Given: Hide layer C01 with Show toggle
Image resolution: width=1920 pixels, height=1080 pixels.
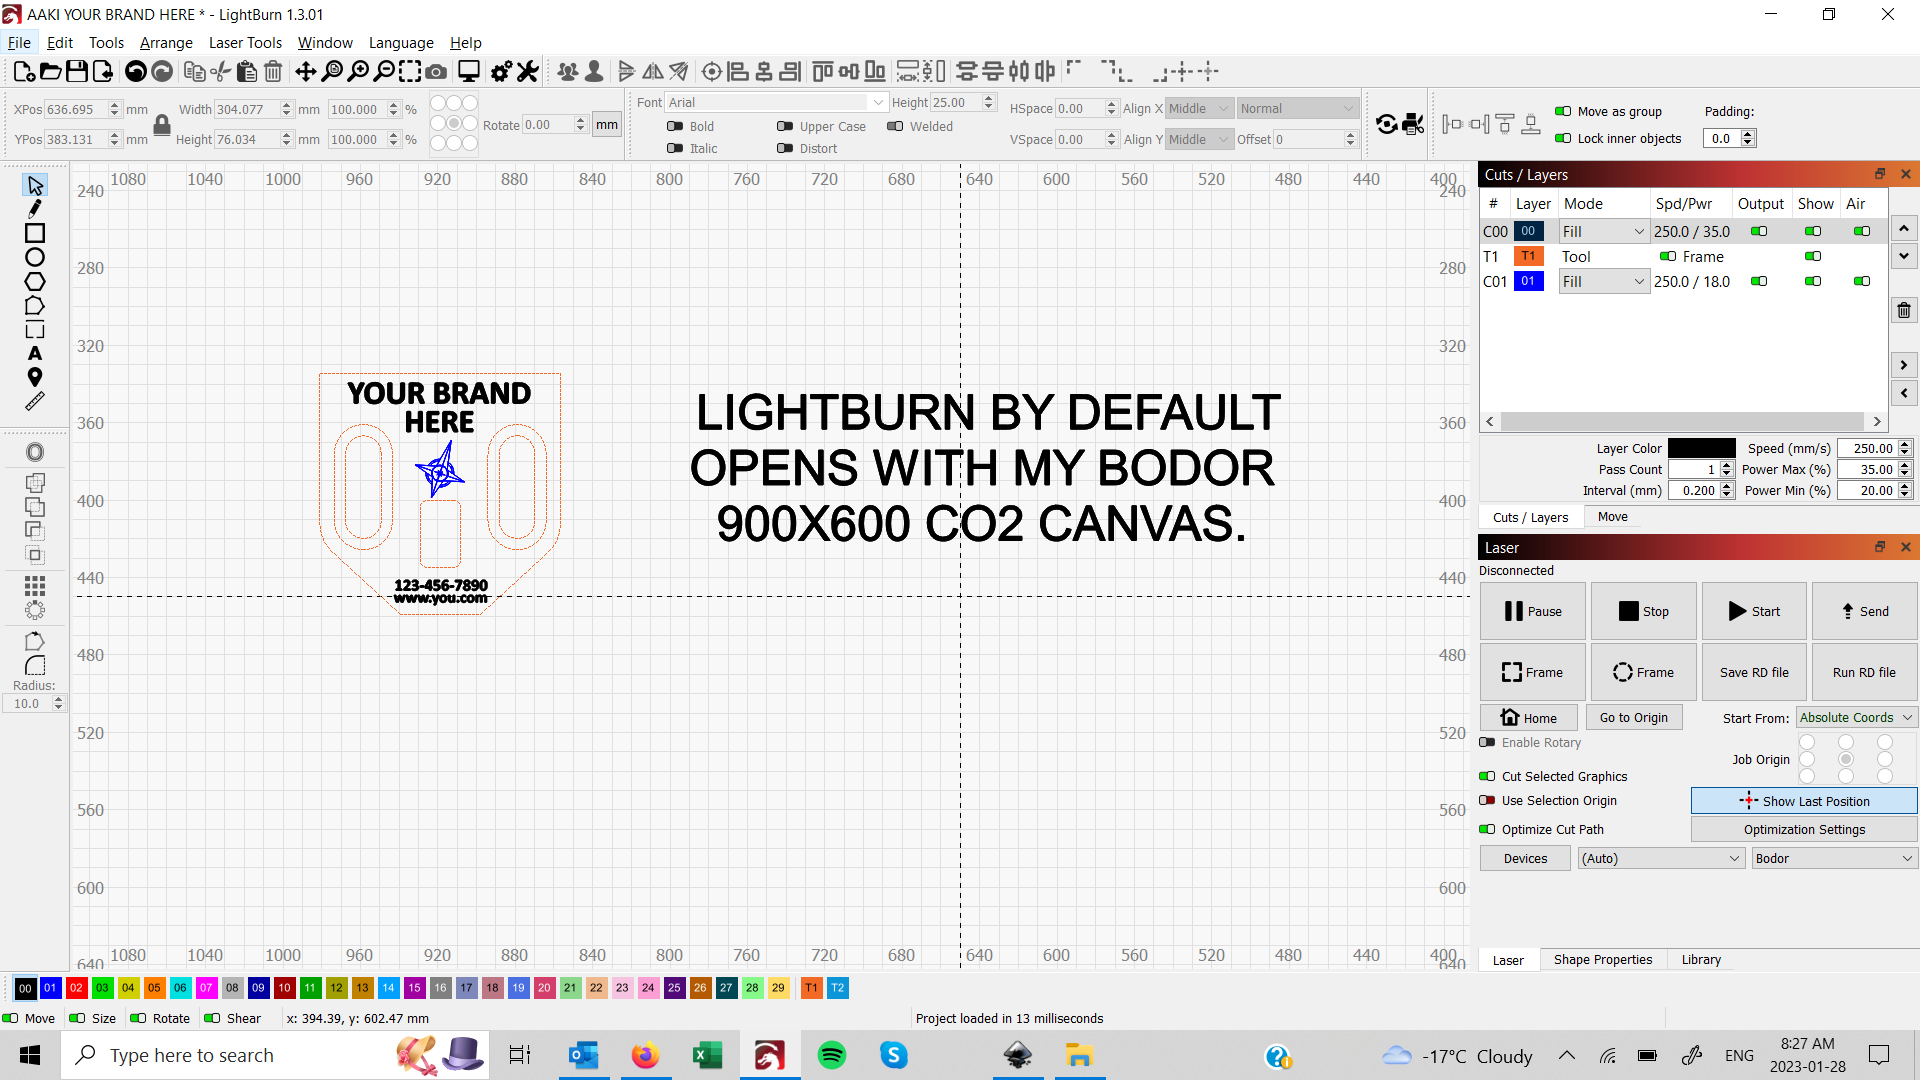Looking at the screenshot, I should pyautogui.click(x=1813, y=281).
